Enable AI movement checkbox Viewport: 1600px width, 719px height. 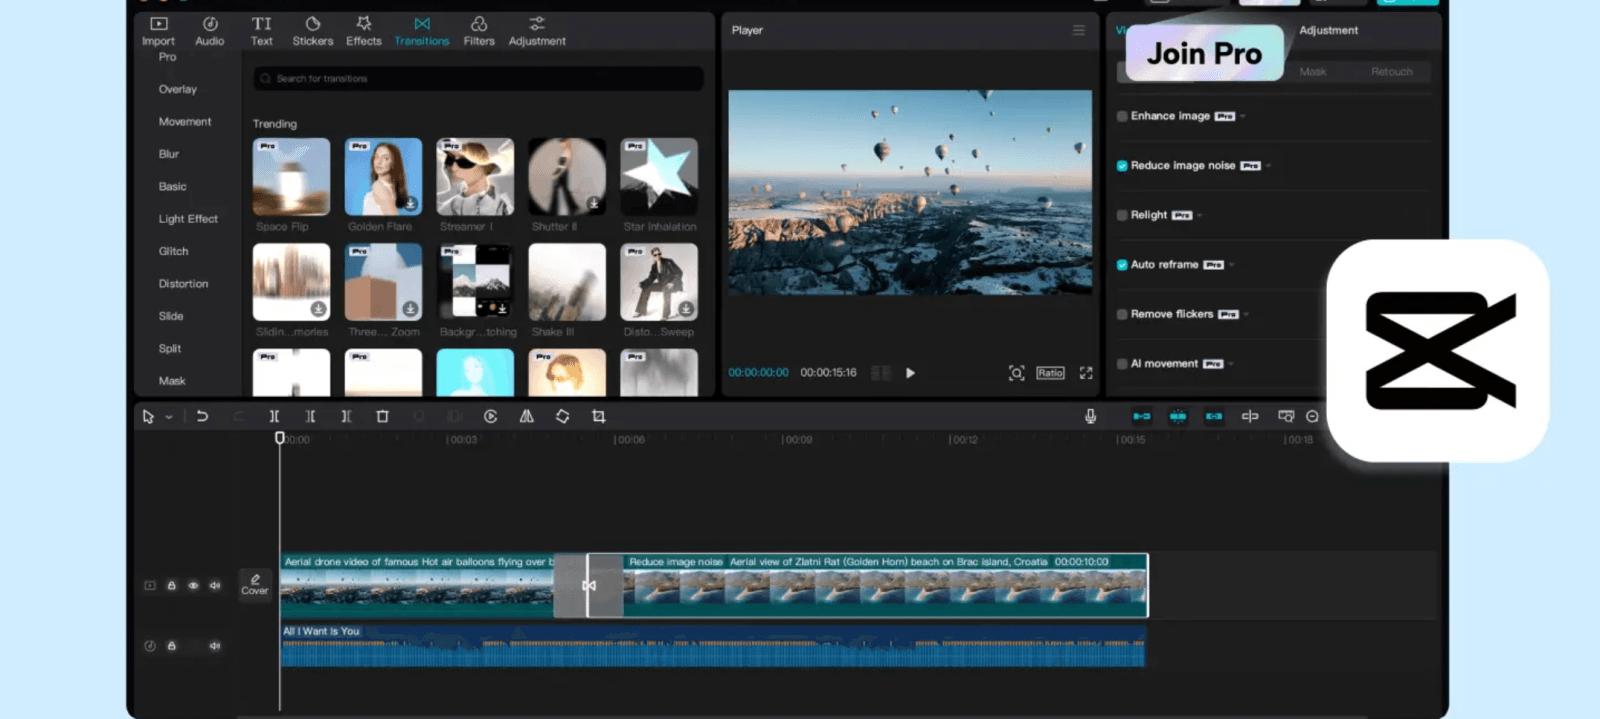coord(1122,364)
